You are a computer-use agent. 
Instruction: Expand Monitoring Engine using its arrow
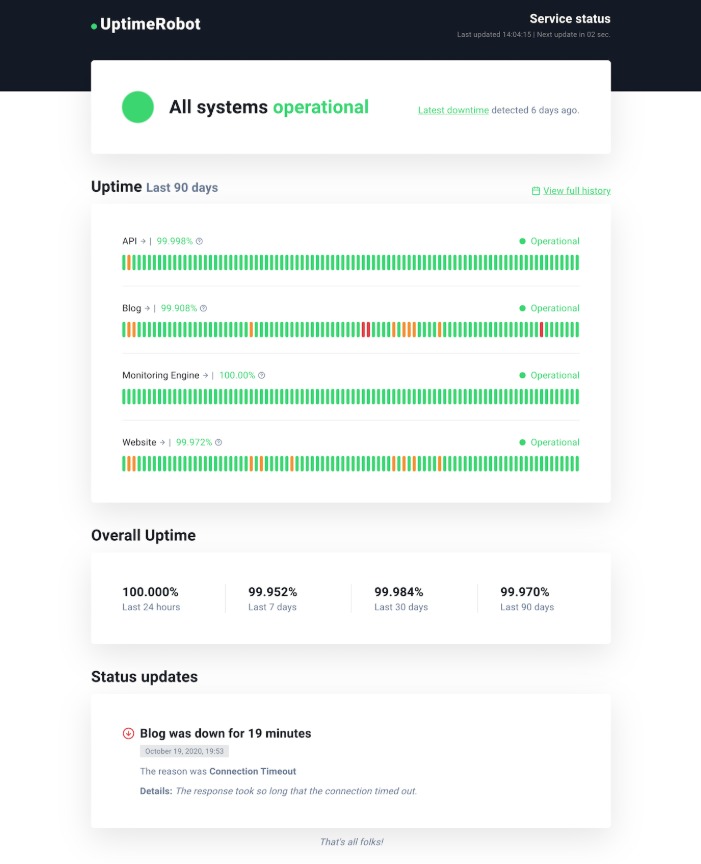click(x=206, y=374)
